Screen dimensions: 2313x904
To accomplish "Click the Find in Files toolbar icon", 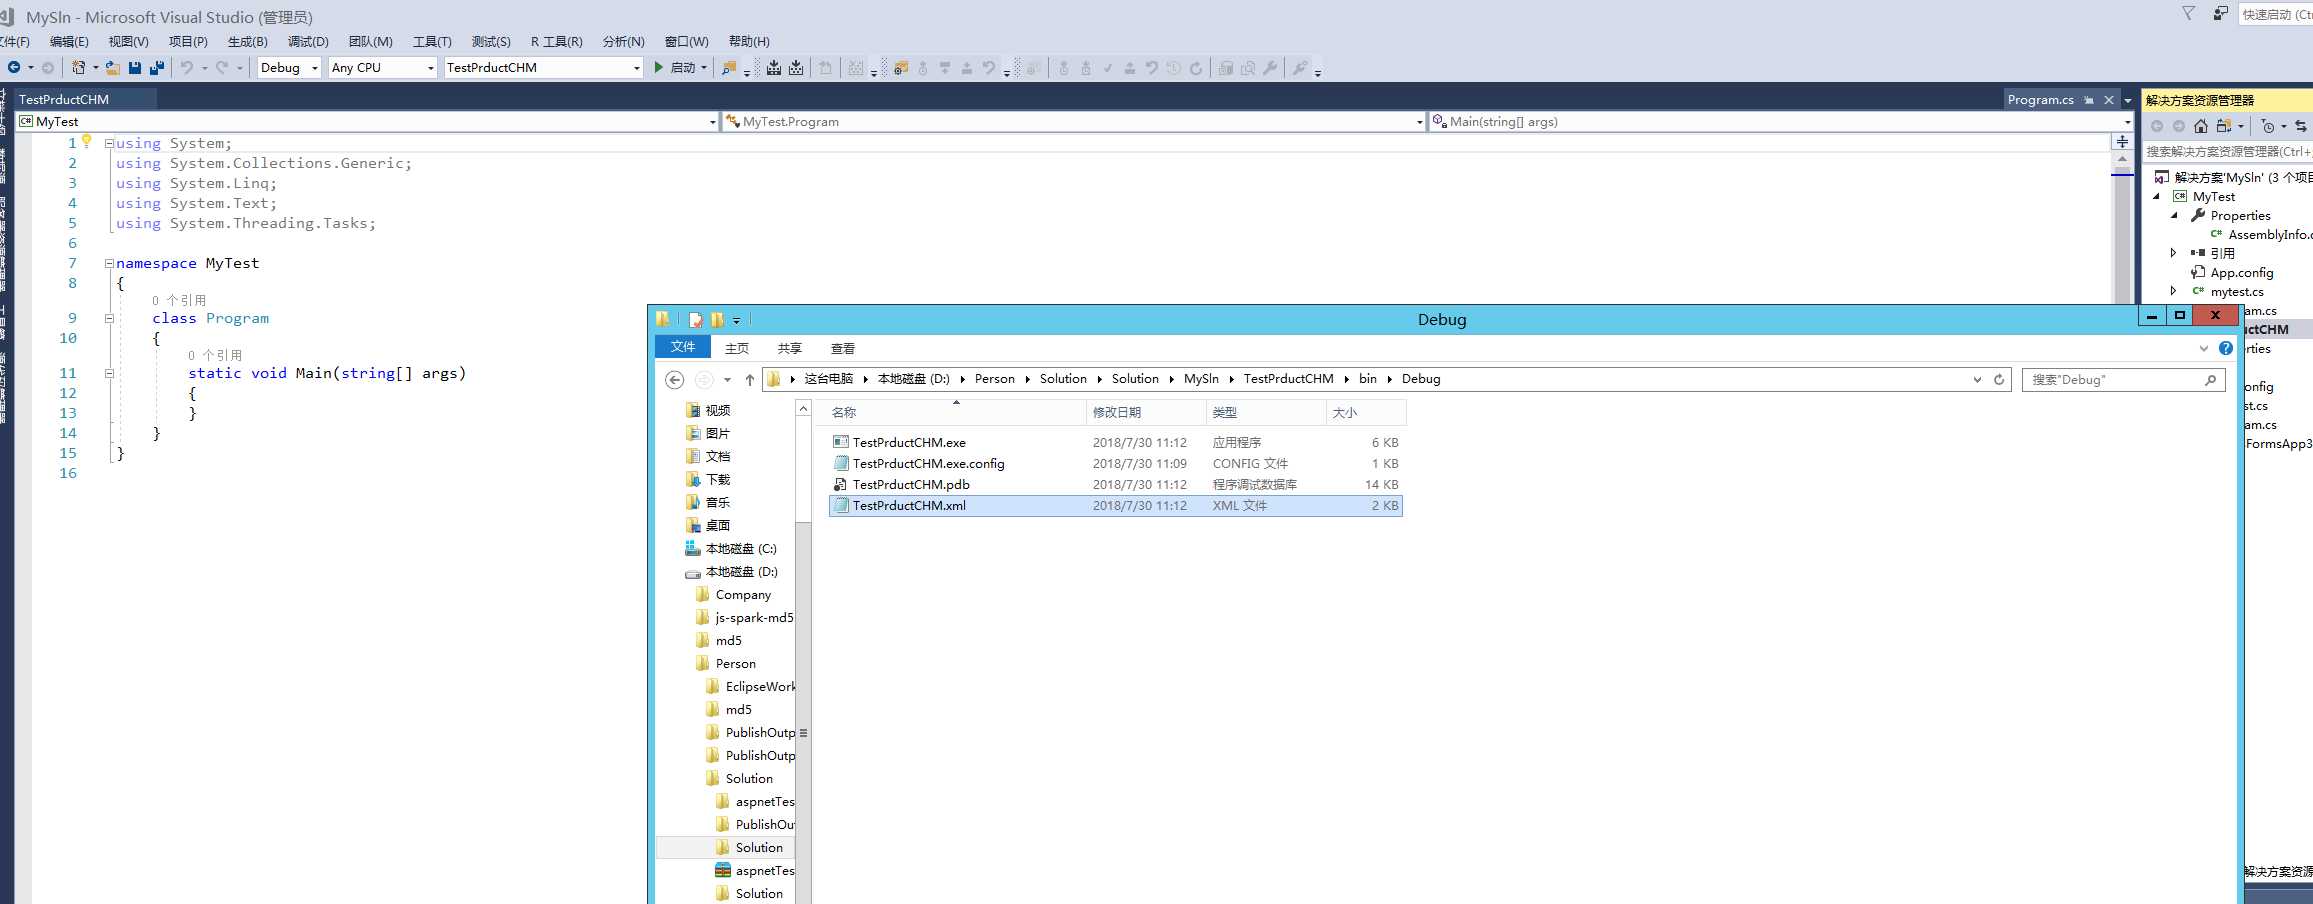I will 729,68.
